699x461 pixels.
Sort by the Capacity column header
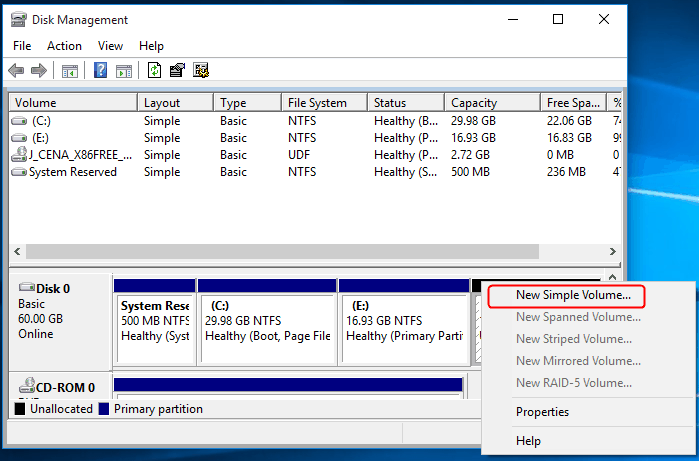(493, 103)
